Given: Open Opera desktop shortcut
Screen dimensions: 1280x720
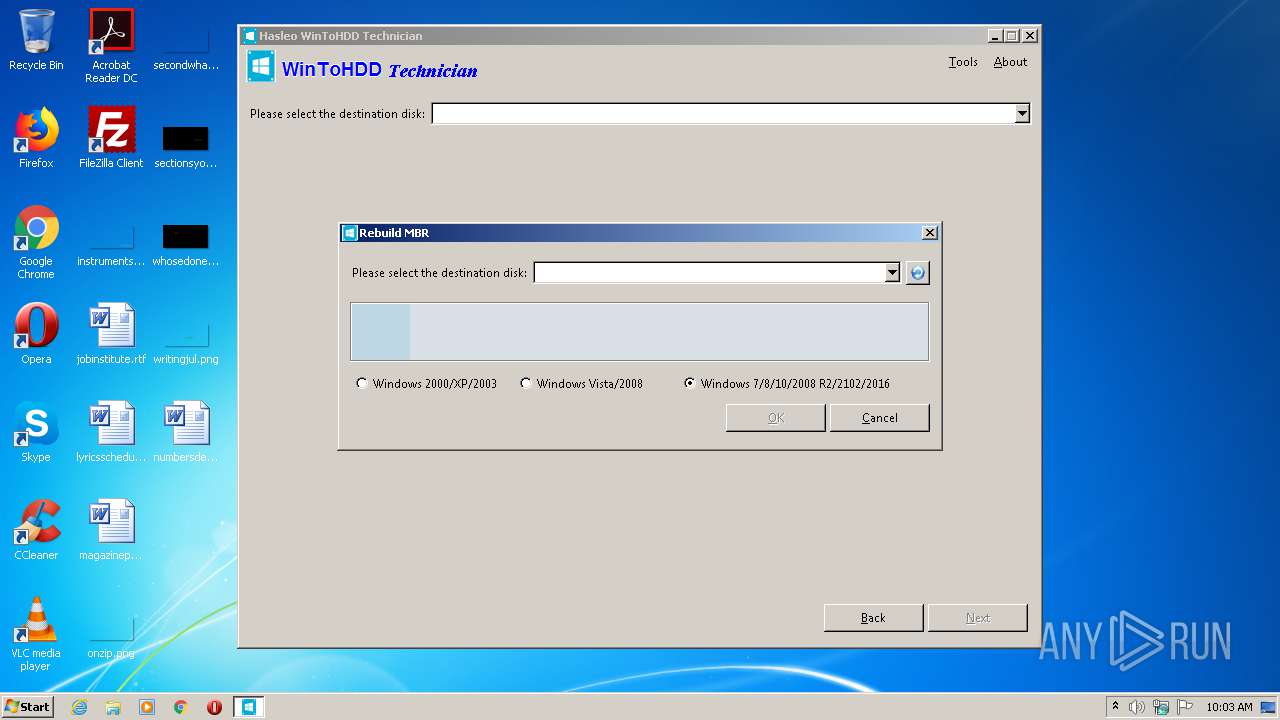Looking at the screenshot, I should (36, 335).
